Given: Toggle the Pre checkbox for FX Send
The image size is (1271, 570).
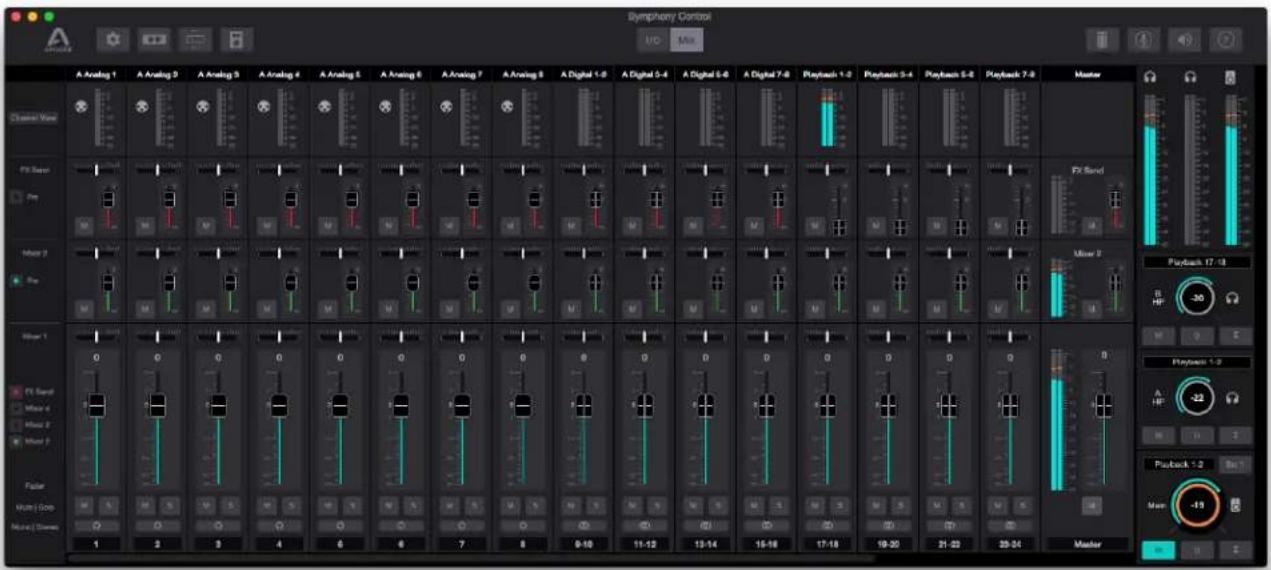Looking at the screenshot, I should coord(18,195).
